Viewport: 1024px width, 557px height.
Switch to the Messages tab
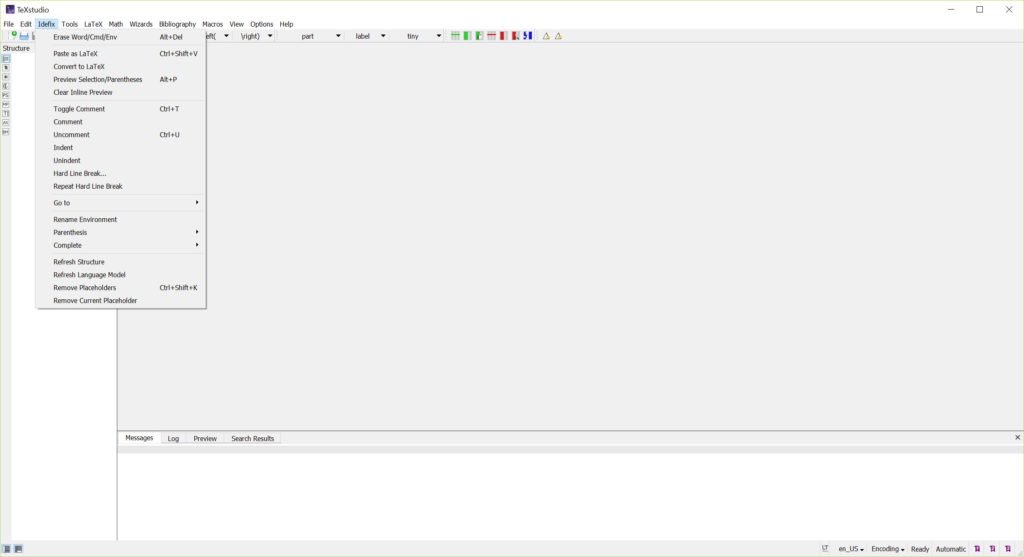[x=139, y=438]
